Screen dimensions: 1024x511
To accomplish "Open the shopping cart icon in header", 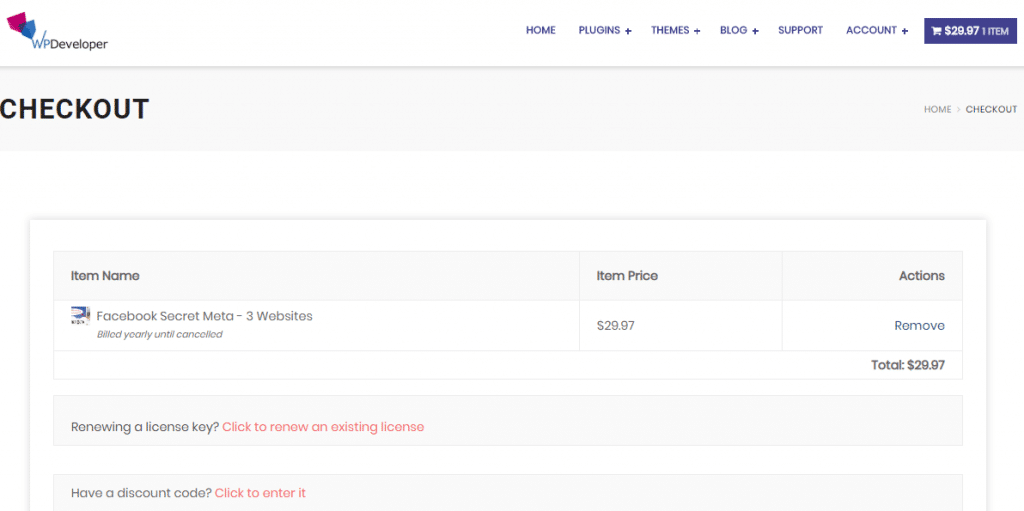I will pyautogui.click(x=936, y=31).
